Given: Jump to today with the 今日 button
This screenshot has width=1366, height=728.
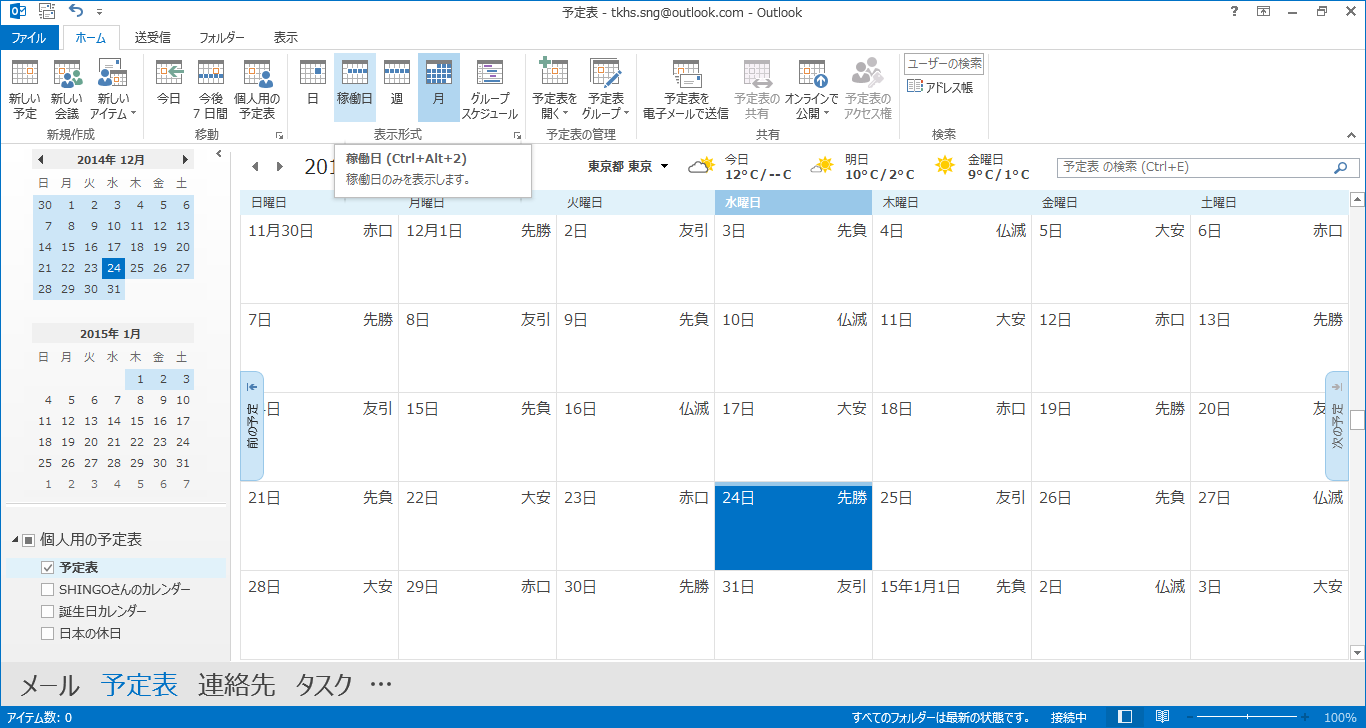Looking at the screenshot, I should click(x=169, y=89).
